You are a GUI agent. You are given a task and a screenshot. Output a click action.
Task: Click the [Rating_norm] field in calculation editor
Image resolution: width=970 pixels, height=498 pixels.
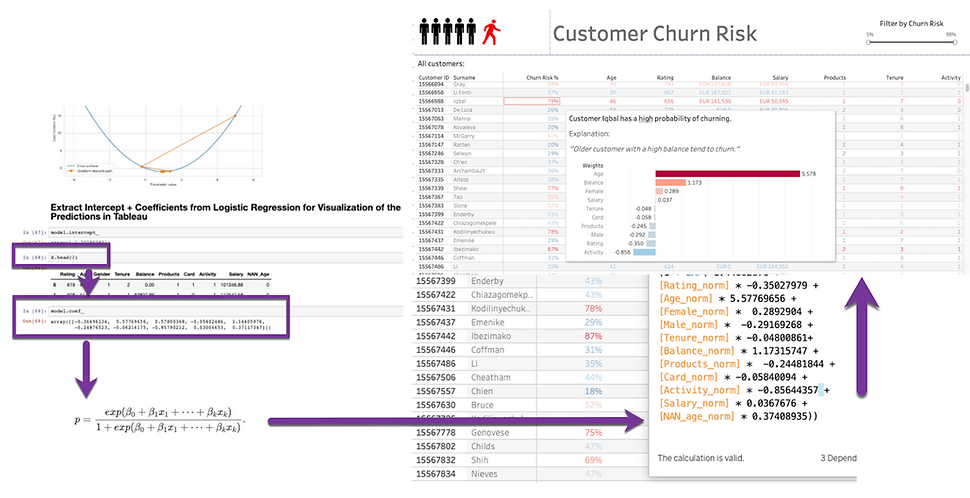[x=696, y=285]
